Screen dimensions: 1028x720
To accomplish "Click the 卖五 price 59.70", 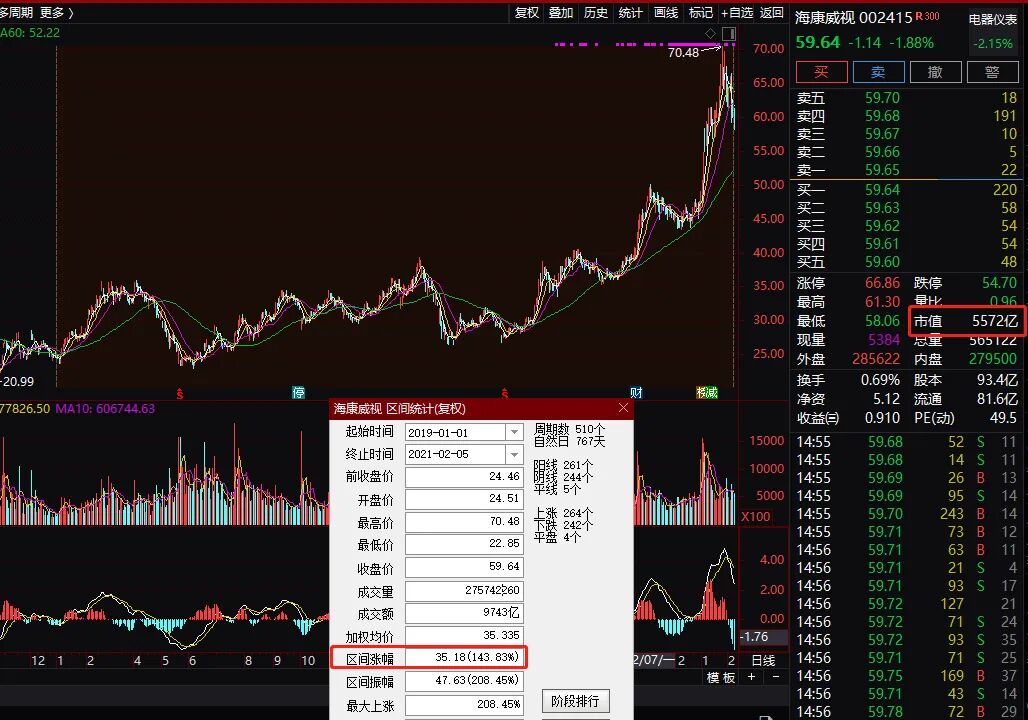I will tap(882, 98).
